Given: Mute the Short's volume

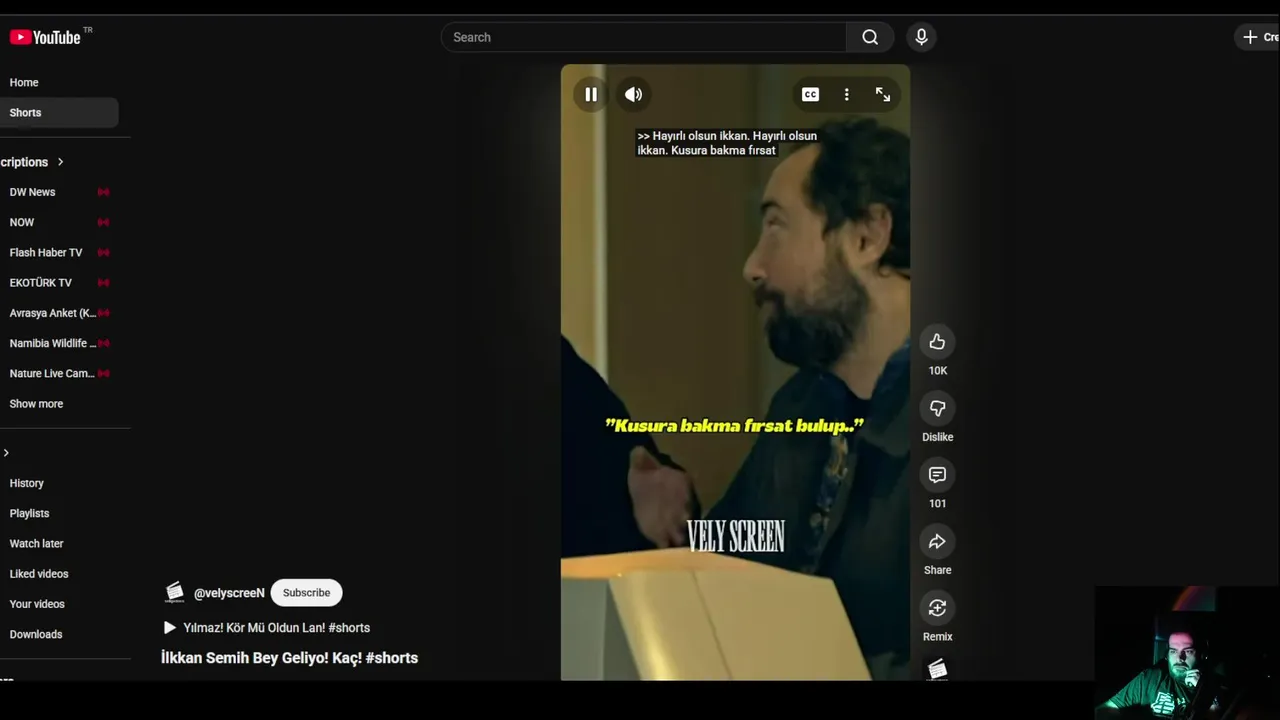Looking at the screenshot, I should pyautogui.click(x=633, y=94).
